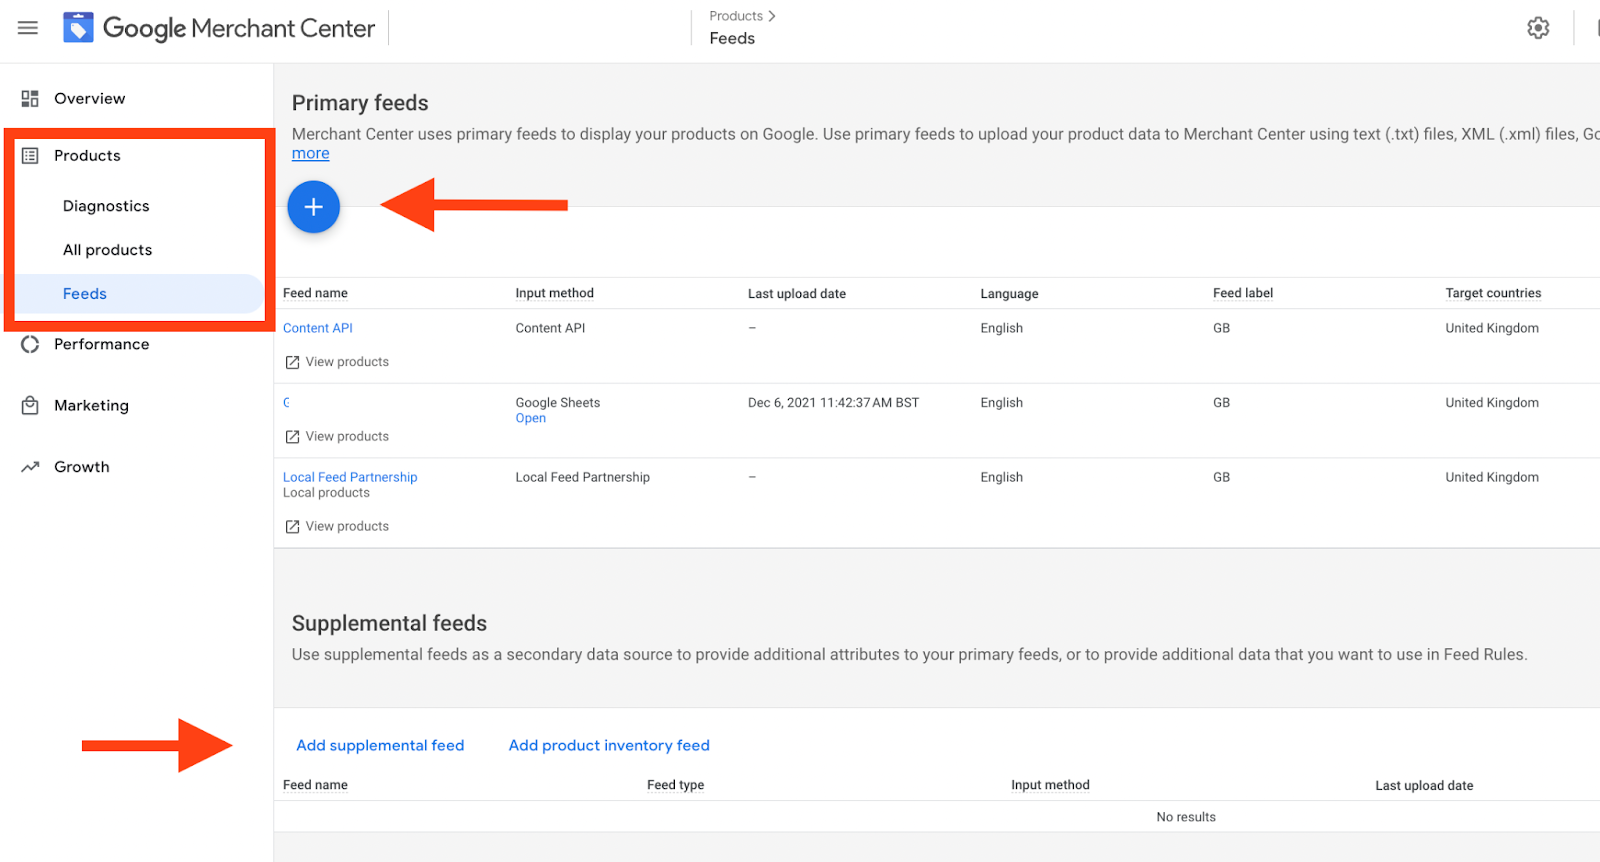This screenshot has width=1600, height=862.
Task: Open the settings gear icon
Action: click(x=1538, y=28)
